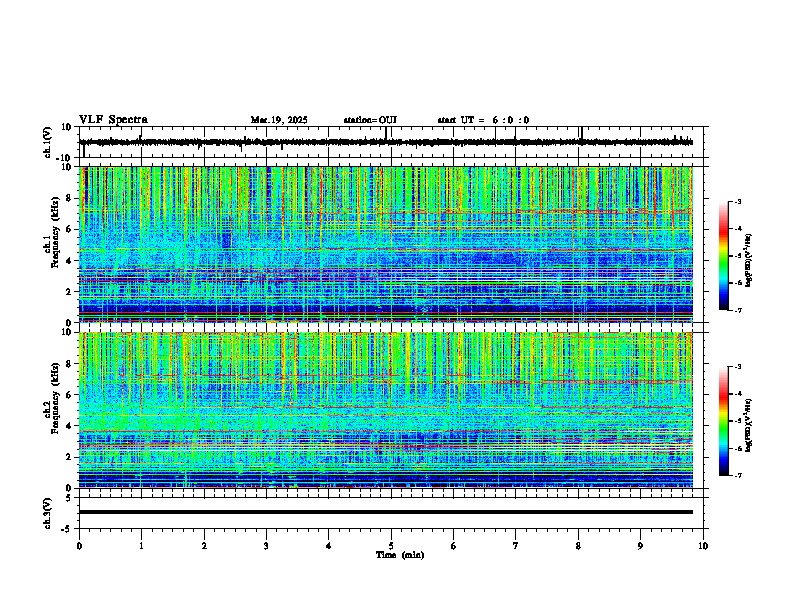This screenshot has height=612, width=792.
Task: Click the ch.2 colorbar "log(PSD)" label
Action: (x=749, y=425)
